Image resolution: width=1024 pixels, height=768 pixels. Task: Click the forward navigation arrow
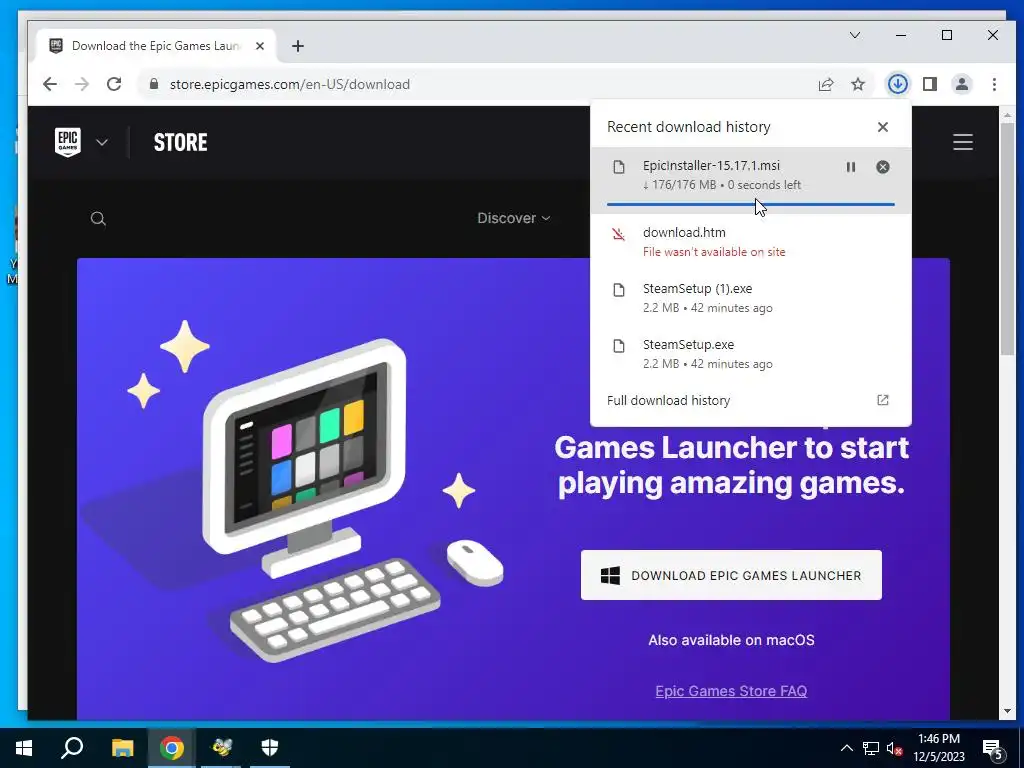tap(82, 84)
